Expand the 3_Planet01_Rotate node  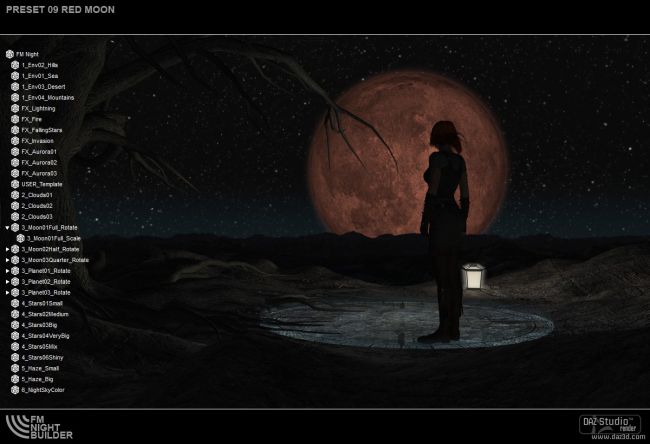7,271
